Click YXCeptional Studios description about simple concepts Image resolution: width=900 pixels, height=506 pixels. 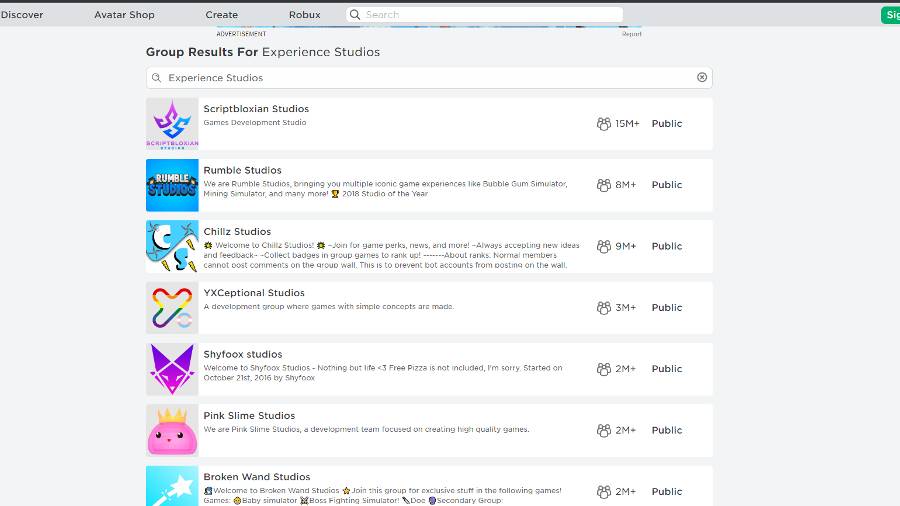[x=328, y=306]
